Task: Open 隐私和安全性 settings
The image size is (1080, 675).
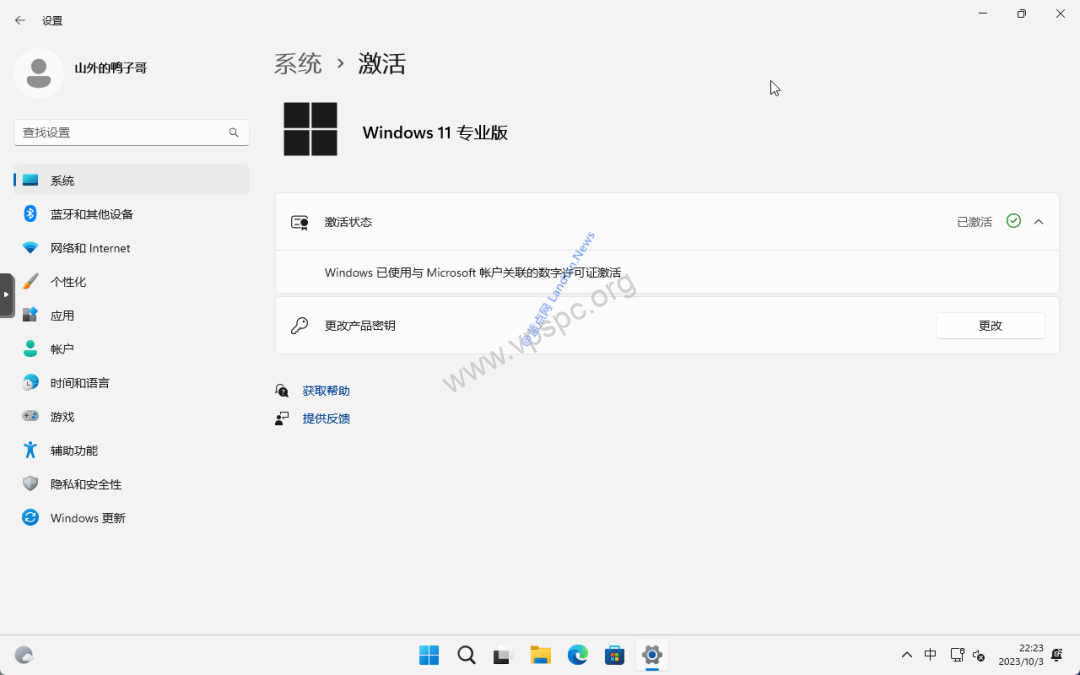Action: pyautogui.click(x=131, y=484)
